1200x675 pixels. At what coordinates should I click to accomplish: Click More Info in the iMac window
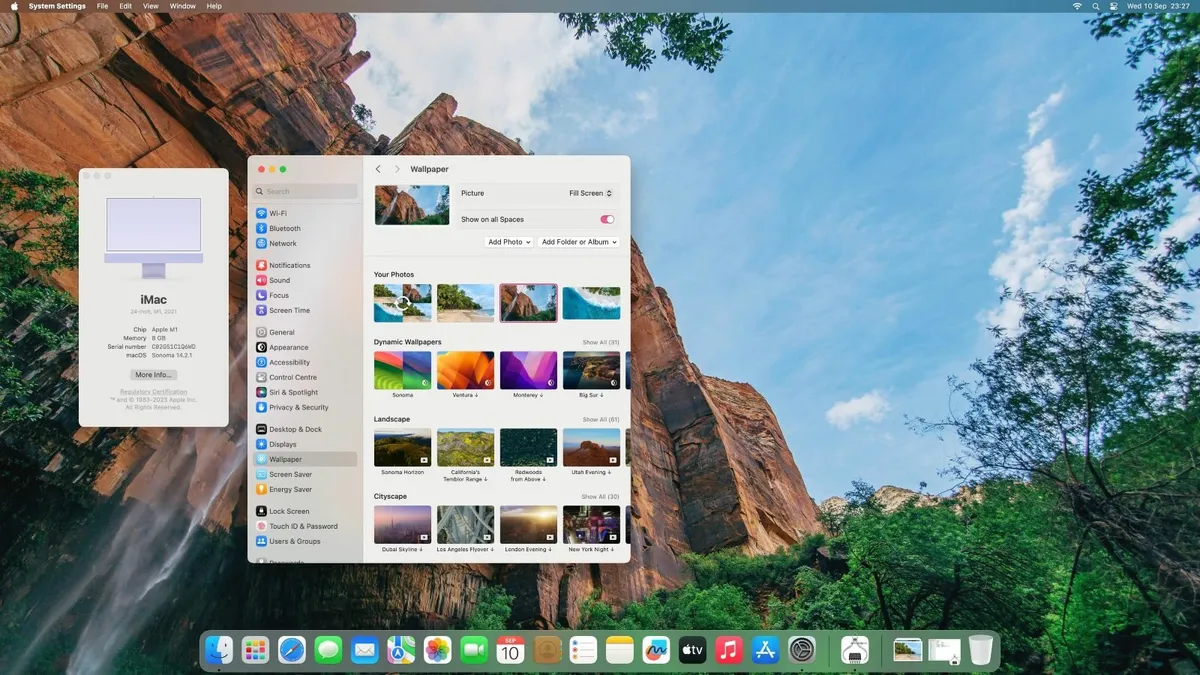[x=153, y=375]
